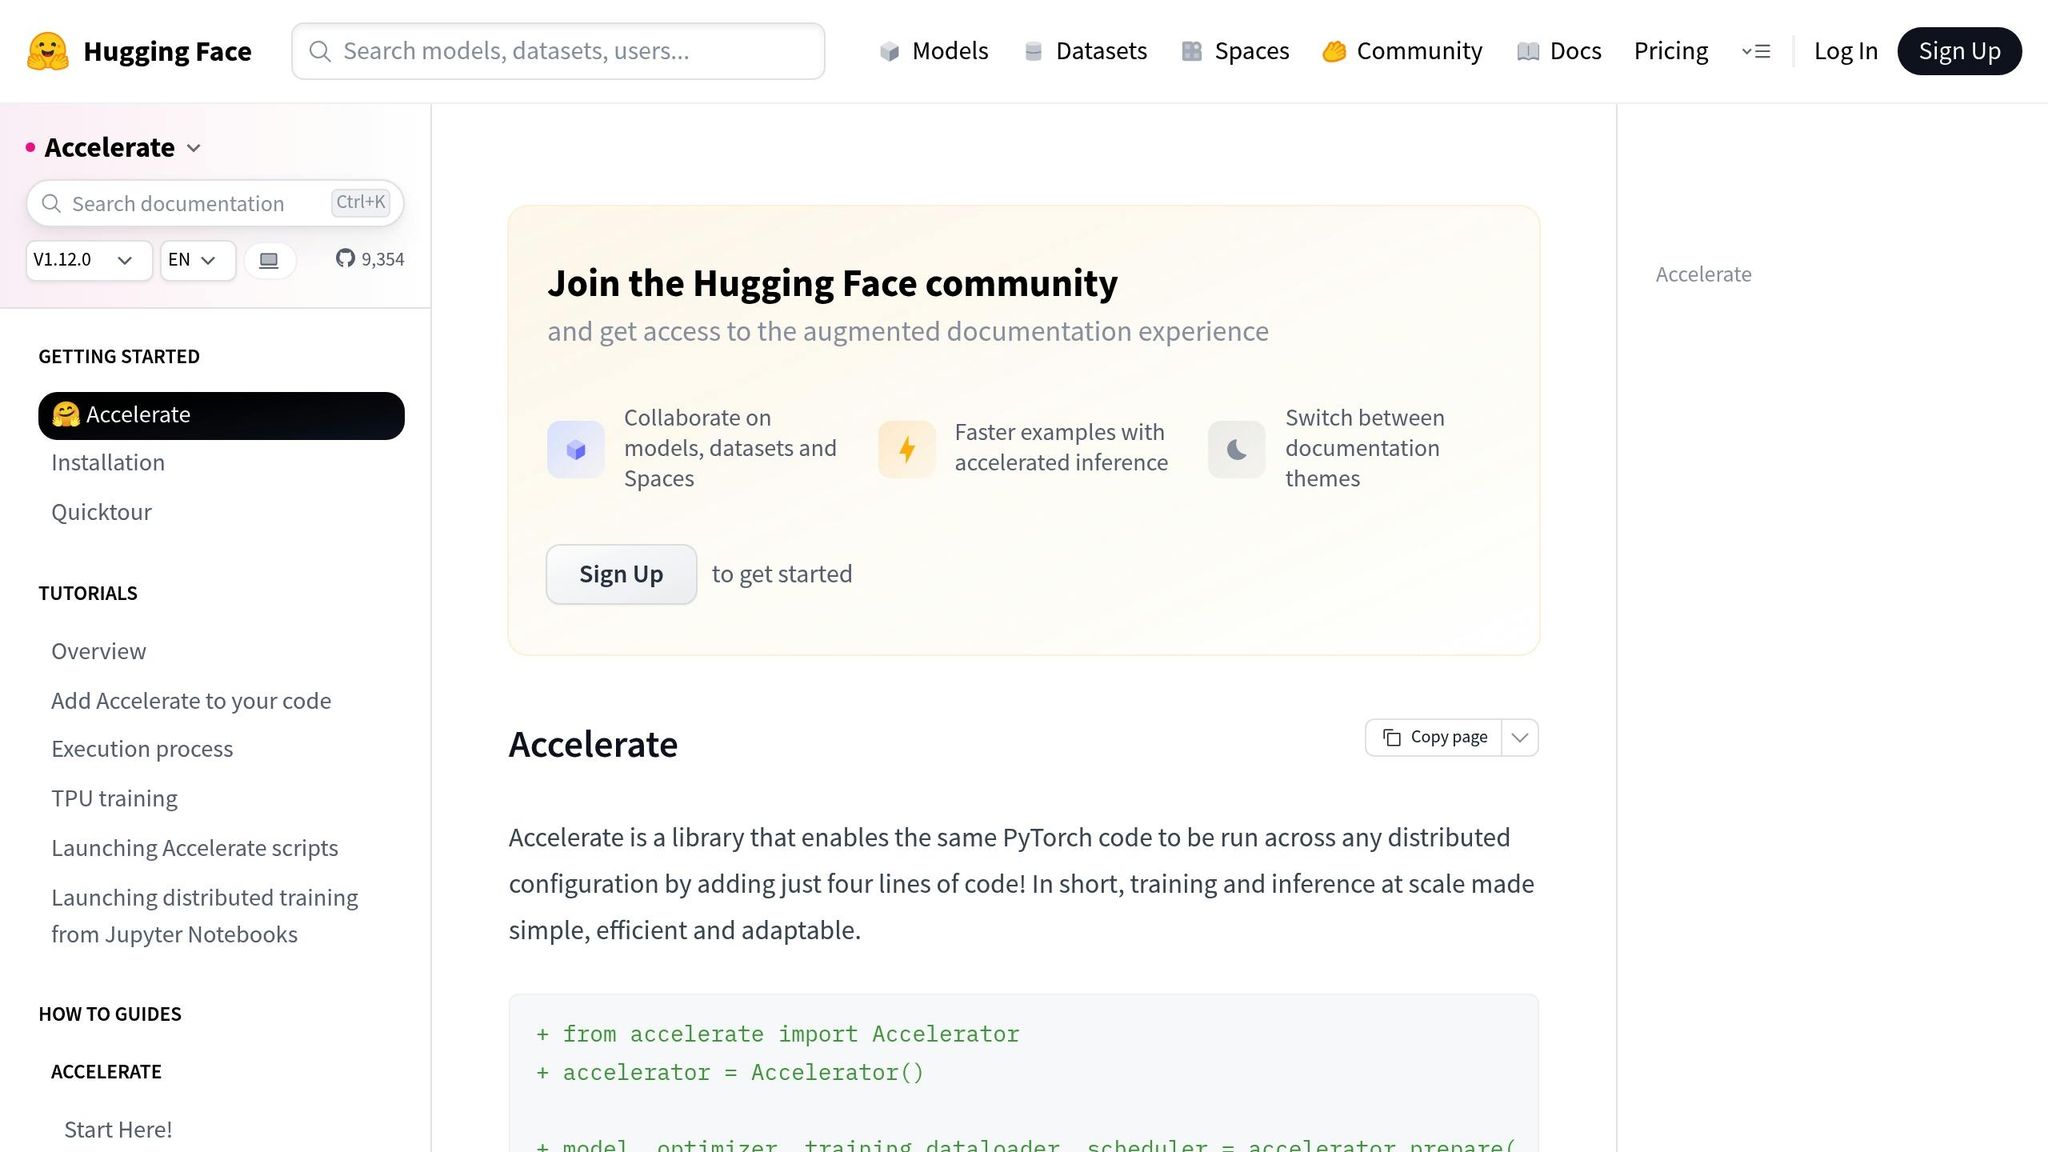Select Launching Accelerate scripts in sidebar
This screenshot has height=1152, width=2048.
click(x=195, y=847)
